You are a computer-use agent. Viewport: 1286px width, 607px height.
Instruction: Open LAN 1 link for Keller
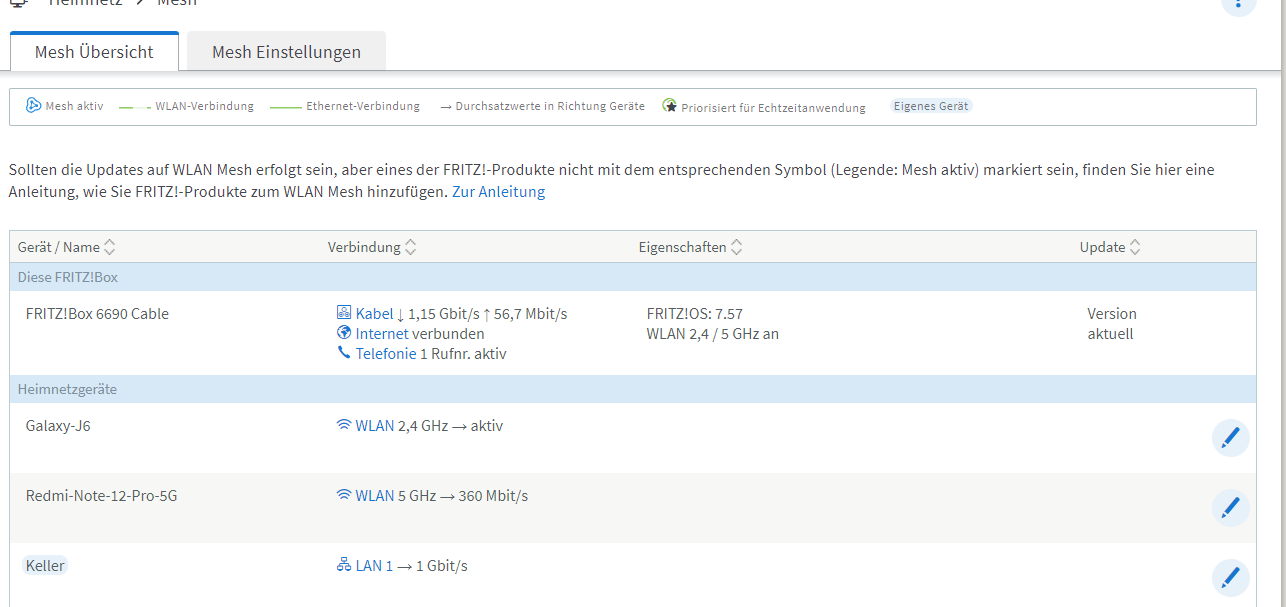click(374, 566)
